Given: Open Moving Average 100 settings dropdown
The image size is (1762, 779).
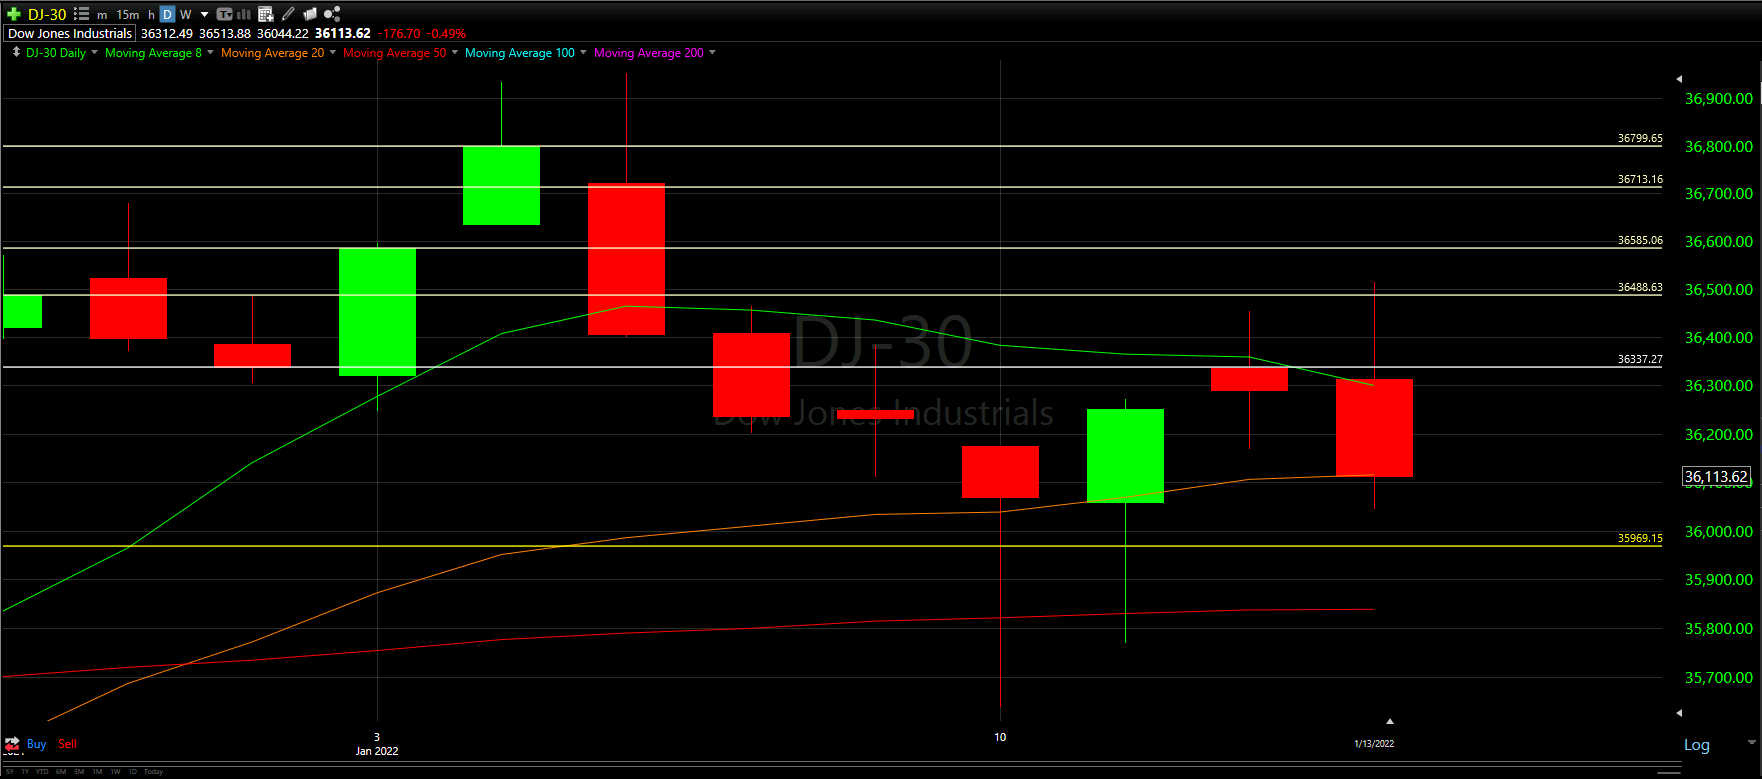Looking at the screenshot, I should pyautogui.click(x=583, y=52).
